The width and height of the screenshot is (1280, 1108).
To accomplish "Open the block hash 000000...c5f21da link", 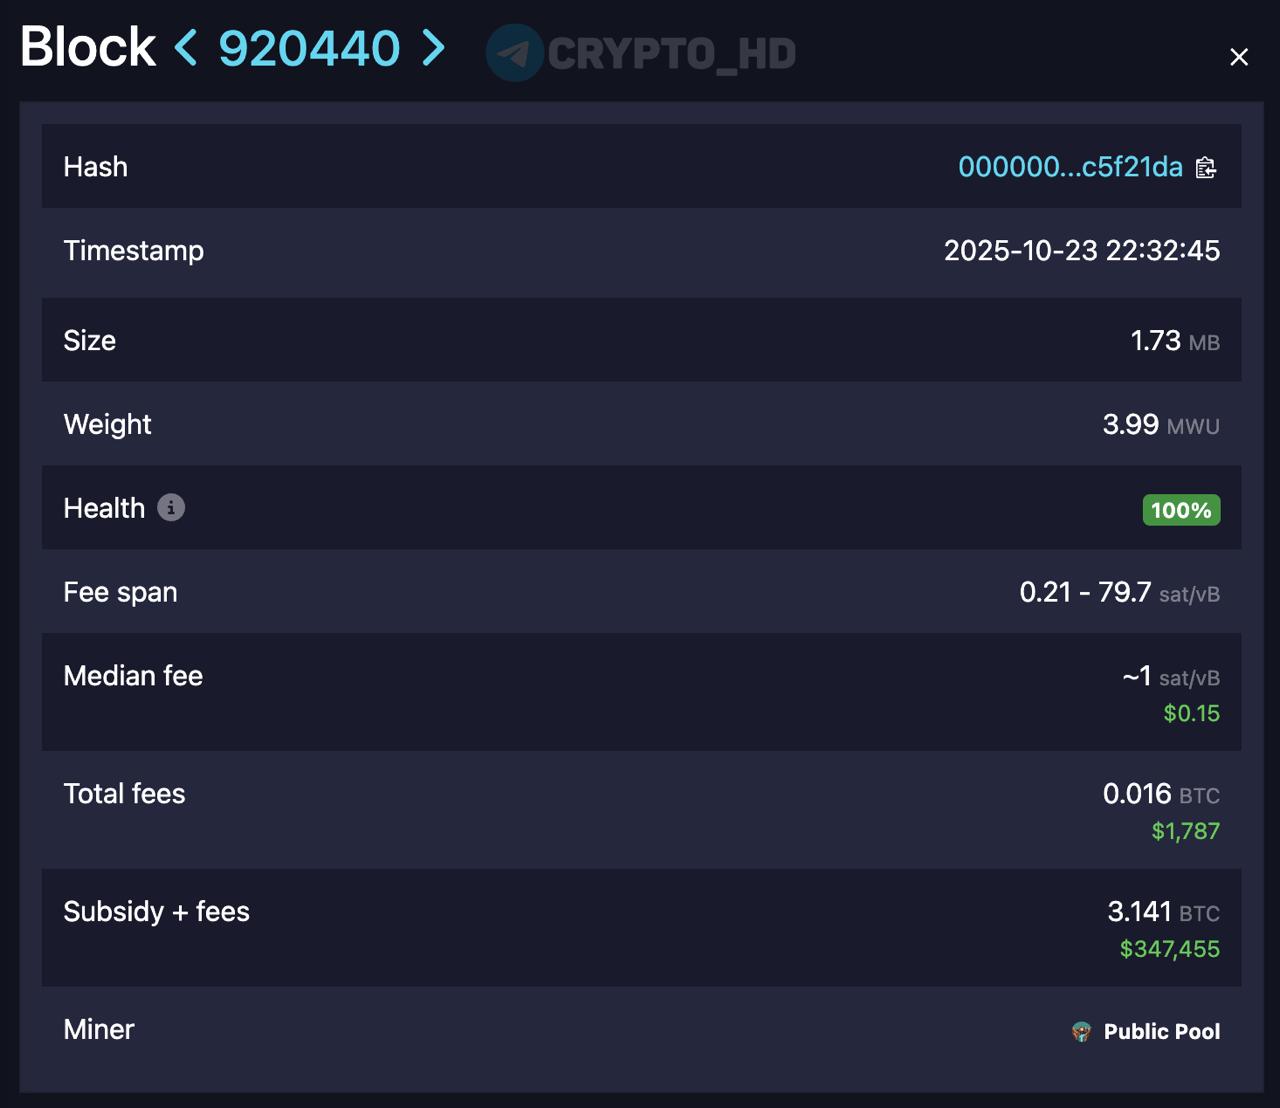I will click(x=1070, y=167).
